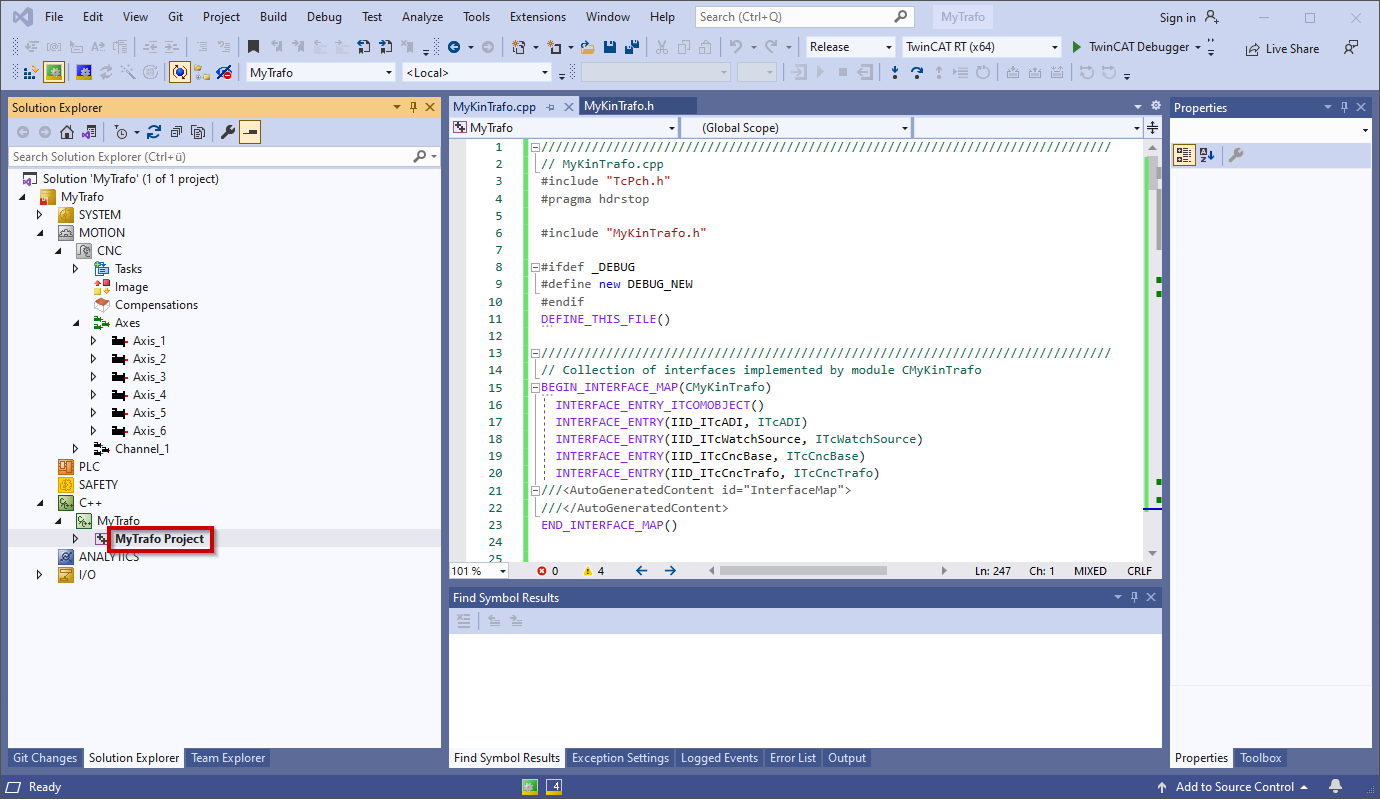Click Categorized view icon in Properties panel
1380x799 pixels.
(x=1184, y=155)
